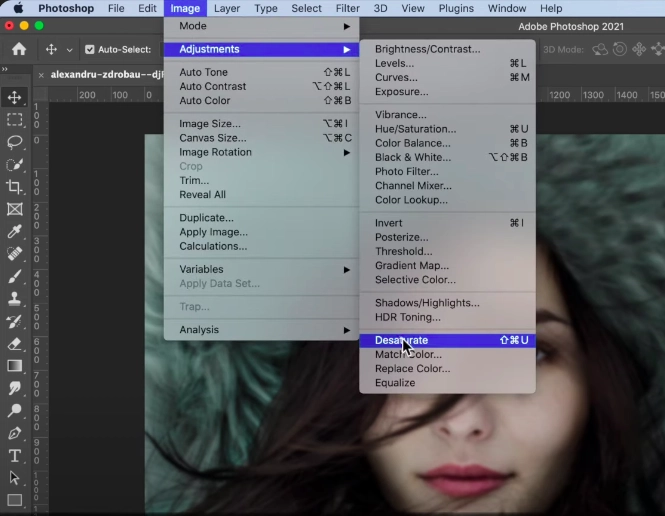Toggle the Auto-Select checkbox
The image size is (665, 516).
pyautogui.click(x=90, y=50)
